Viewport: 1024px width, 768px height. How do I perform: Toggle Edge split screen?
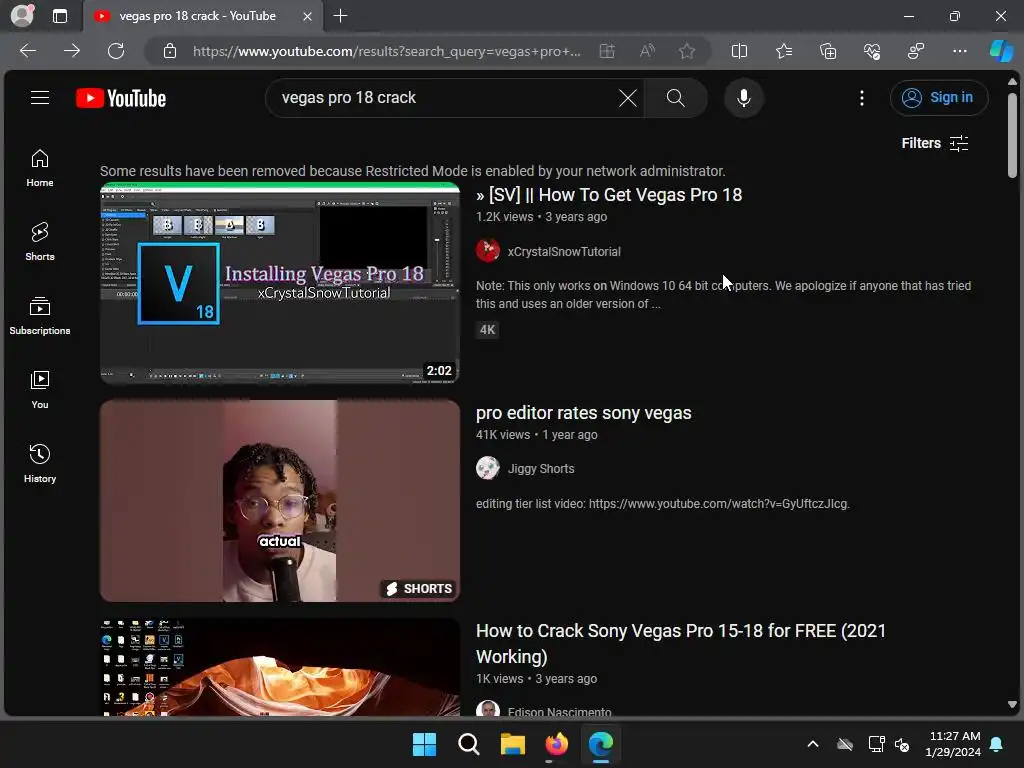[x=739, y=51]
